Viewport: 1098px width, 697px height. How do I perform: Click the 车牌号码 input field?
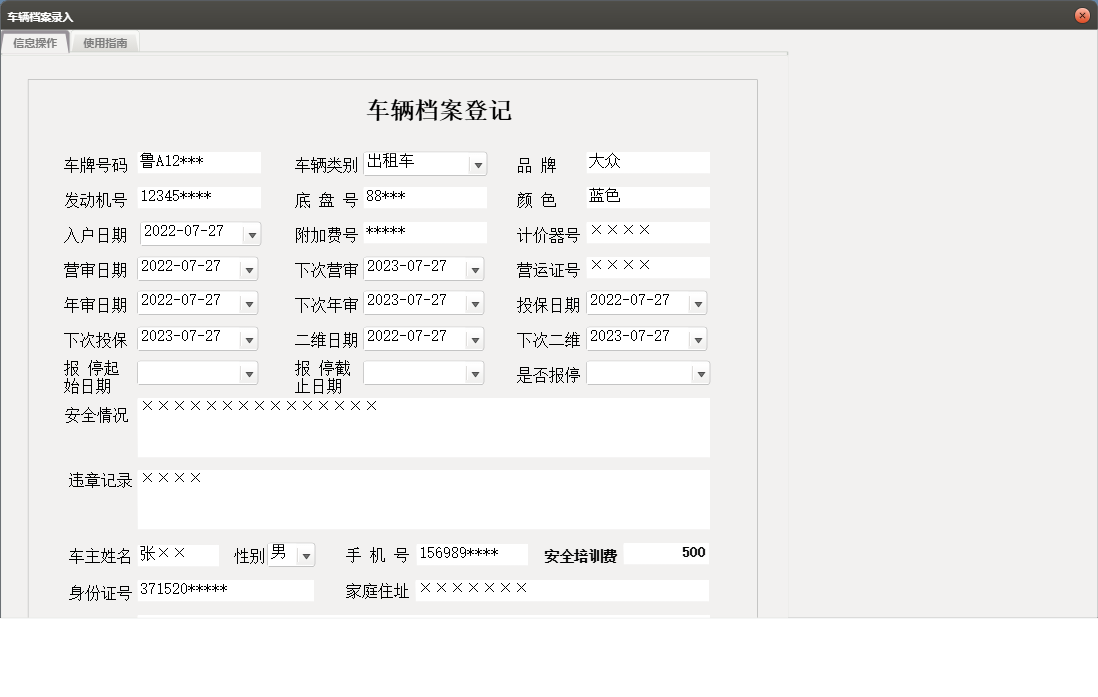[197, 162]
